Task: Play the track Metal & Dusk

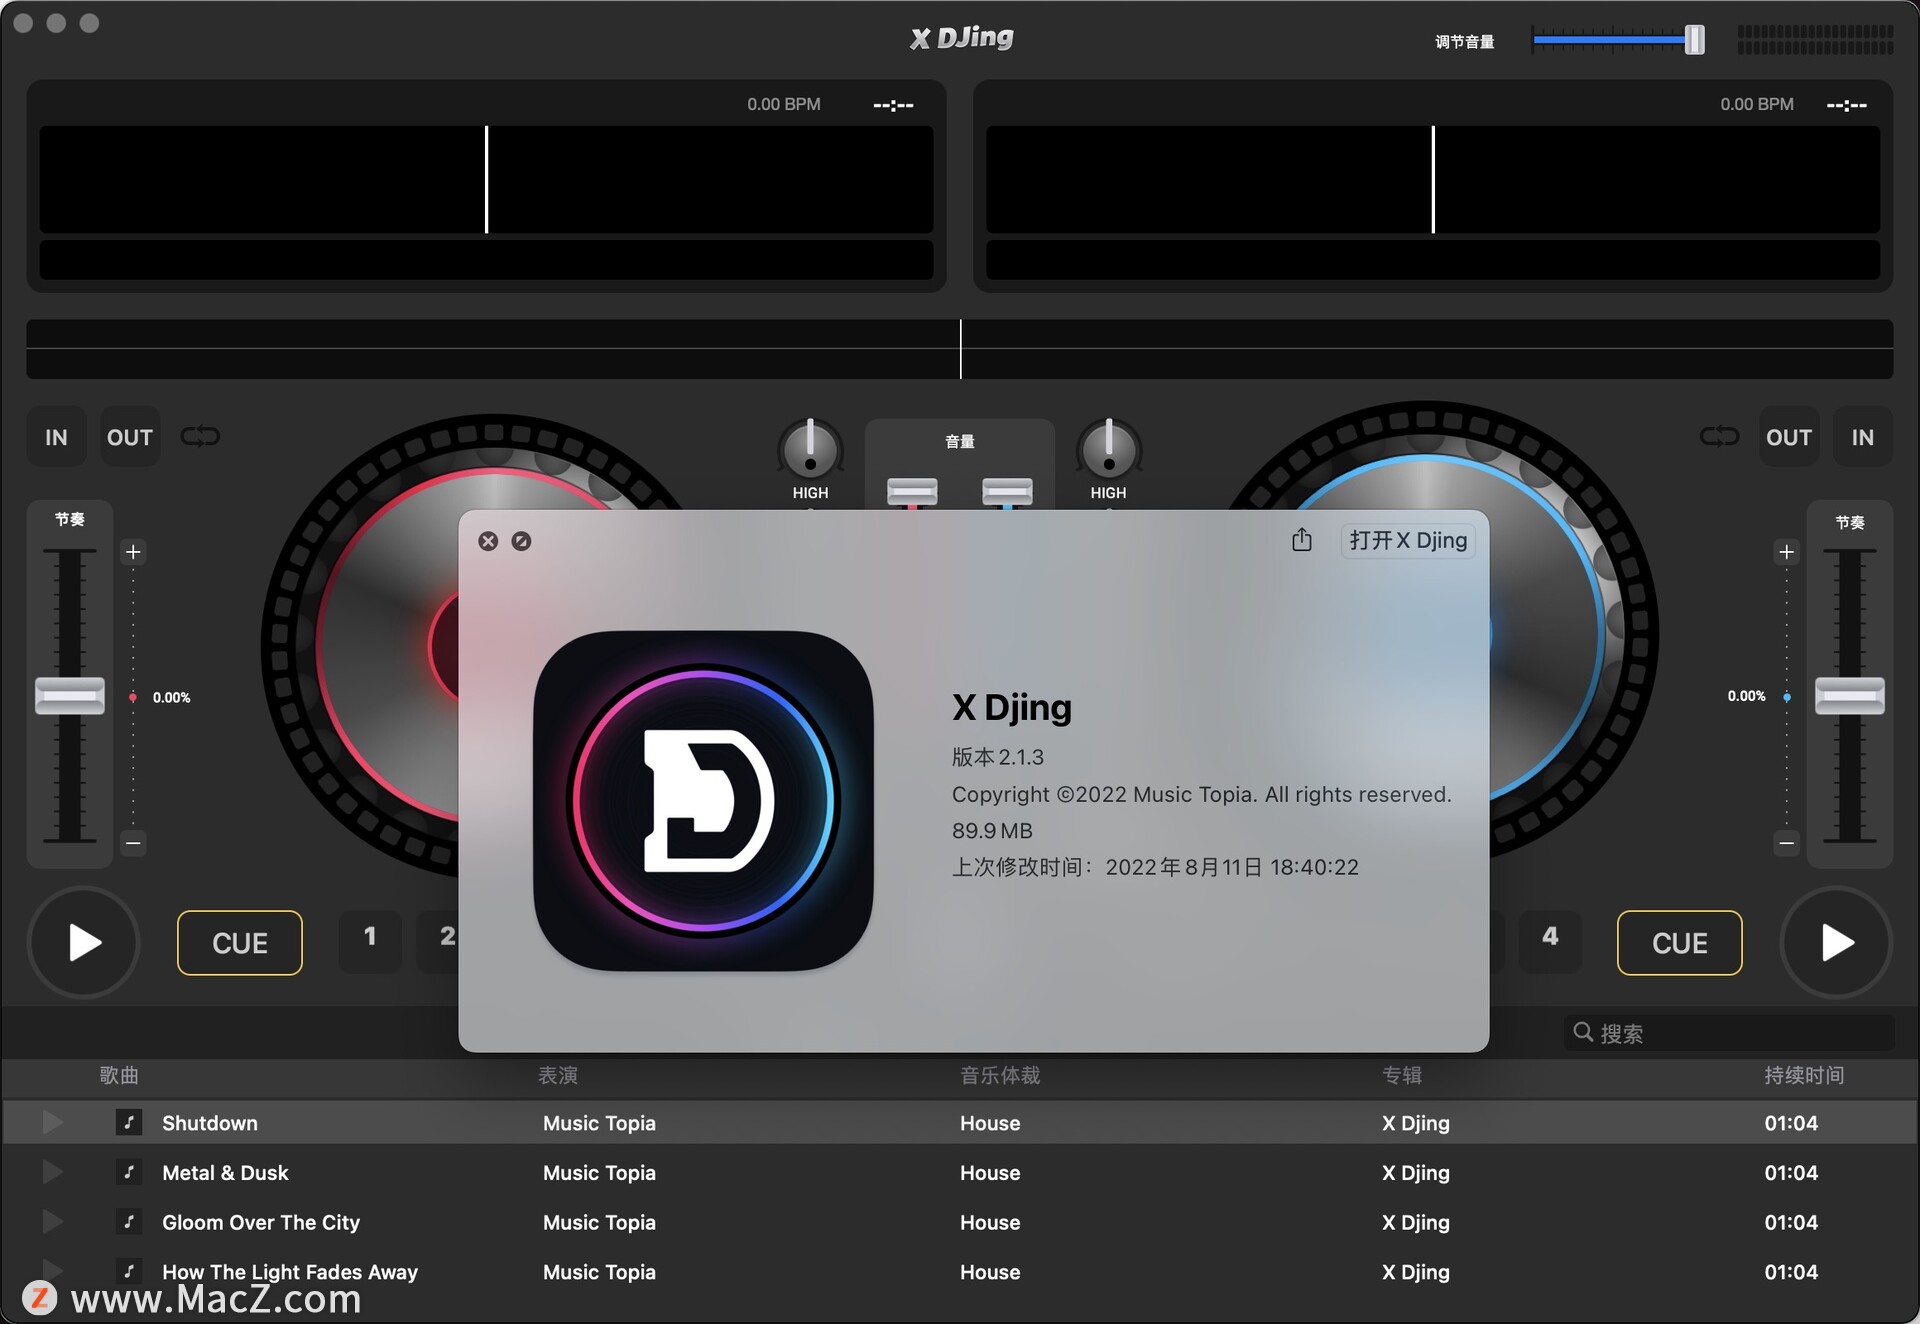Action: (x=52, y=1172)
